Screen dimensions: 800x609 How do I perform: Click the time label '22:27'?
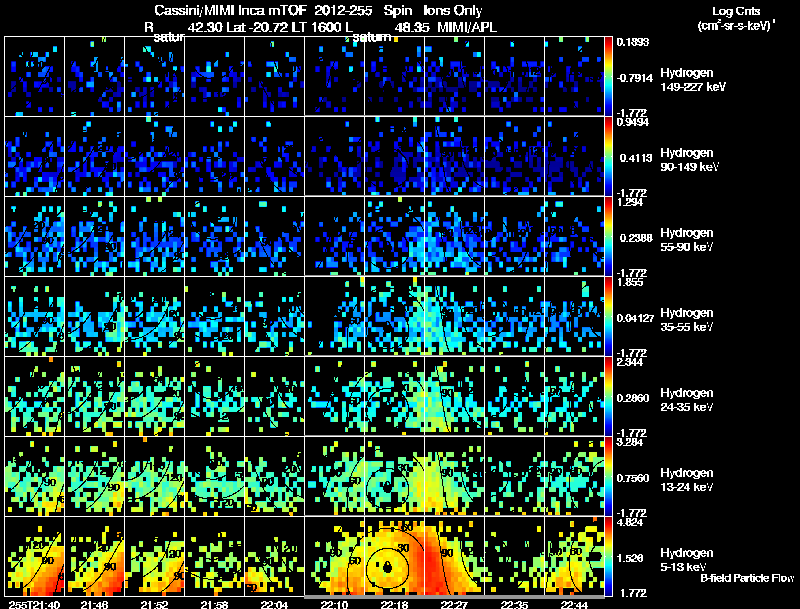(455, 604)
